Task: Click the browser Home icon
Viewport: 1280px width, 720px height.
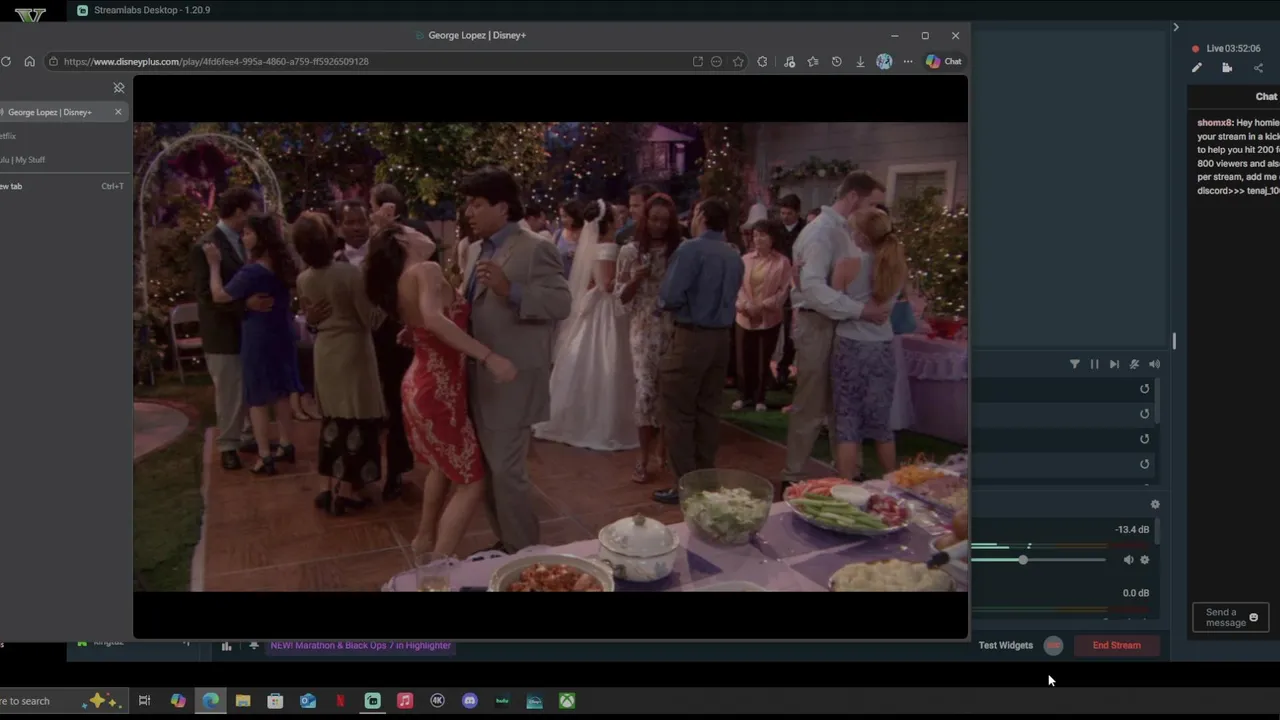Action: (x=29, y=61)
